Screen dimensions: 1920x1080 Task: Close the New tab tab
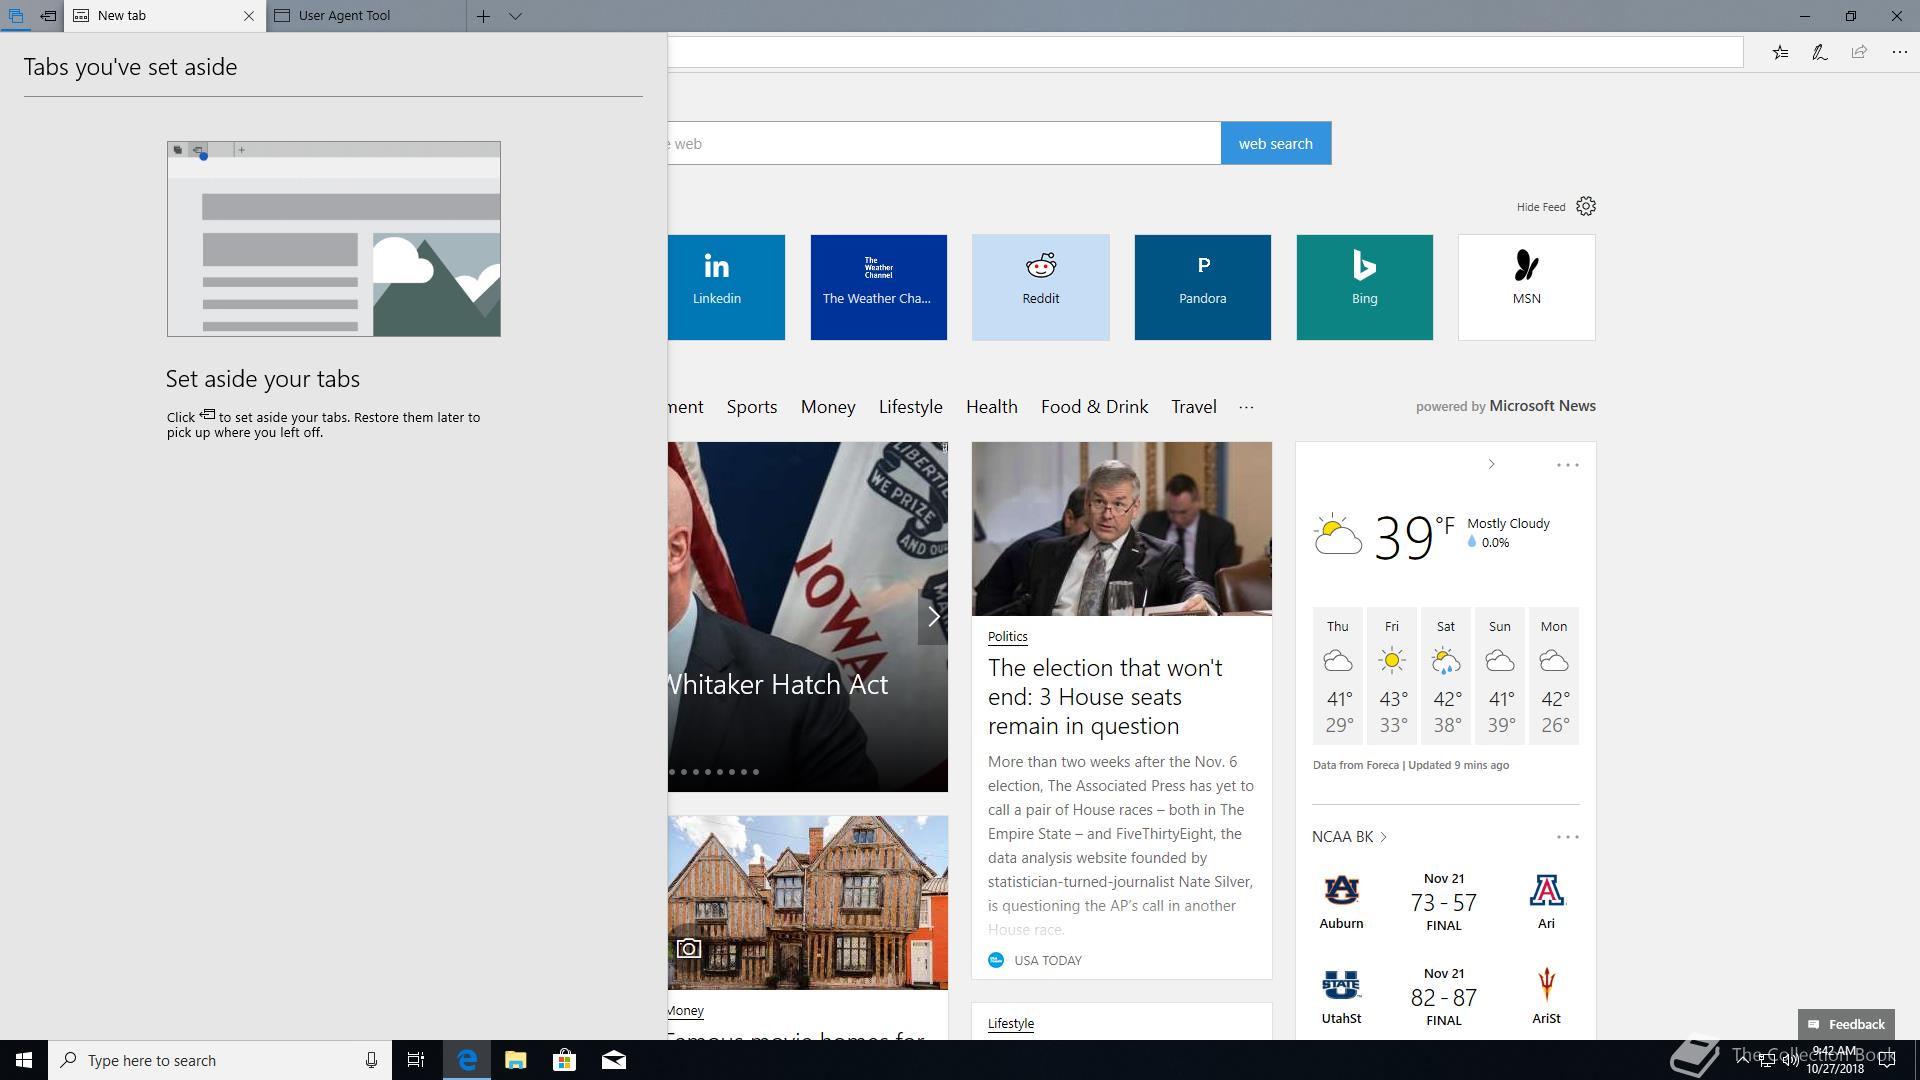point(249,16)
